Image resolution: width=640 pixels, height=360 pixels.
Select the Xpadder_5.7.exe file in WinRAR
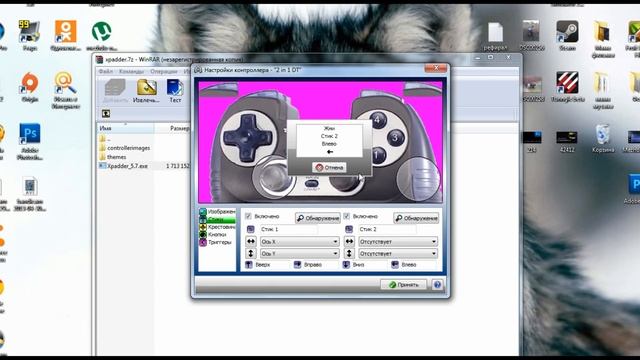click(x=123, y=166)
